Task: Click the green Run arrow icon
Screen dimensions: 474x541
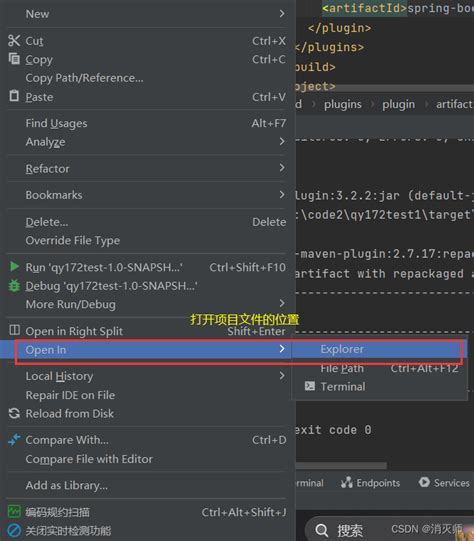Action: 14,266
